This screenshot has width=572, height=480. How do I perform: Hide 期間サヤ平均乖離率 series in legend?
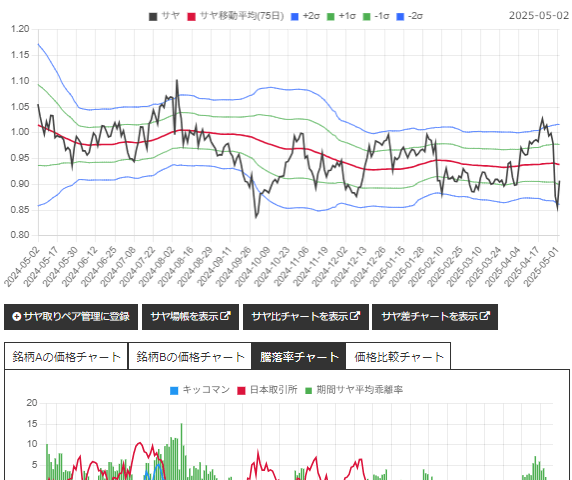pos(354,390)
